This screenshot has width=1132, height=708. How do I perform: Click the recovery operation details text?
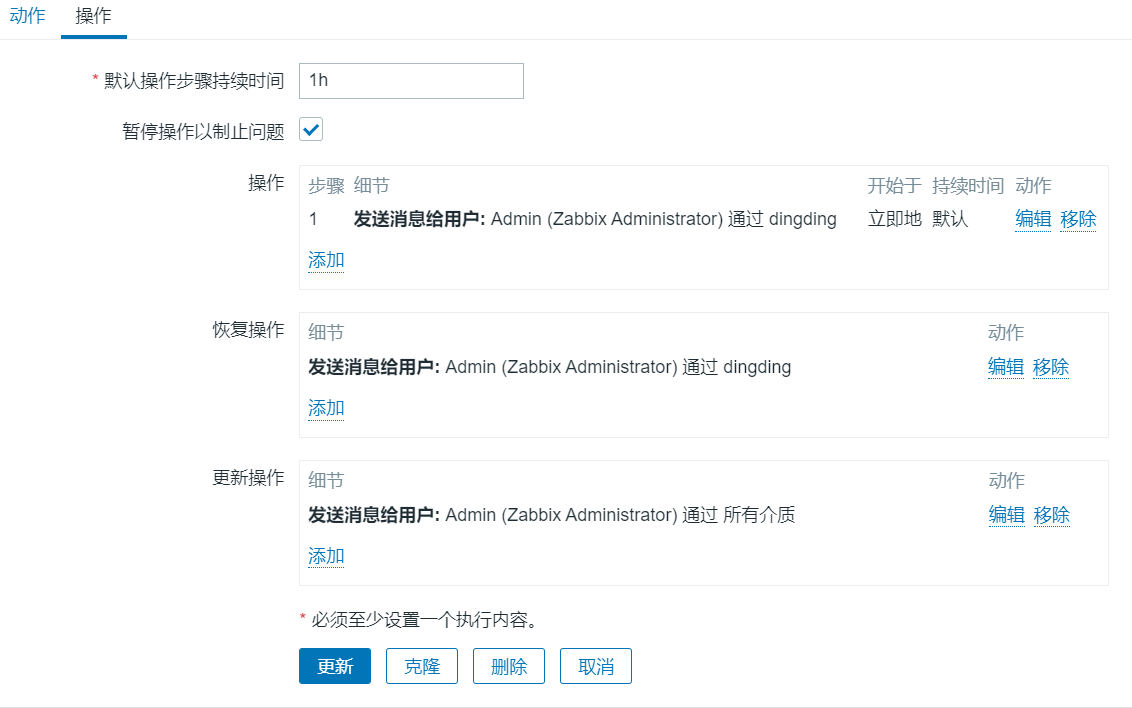(x=549, y=367)
